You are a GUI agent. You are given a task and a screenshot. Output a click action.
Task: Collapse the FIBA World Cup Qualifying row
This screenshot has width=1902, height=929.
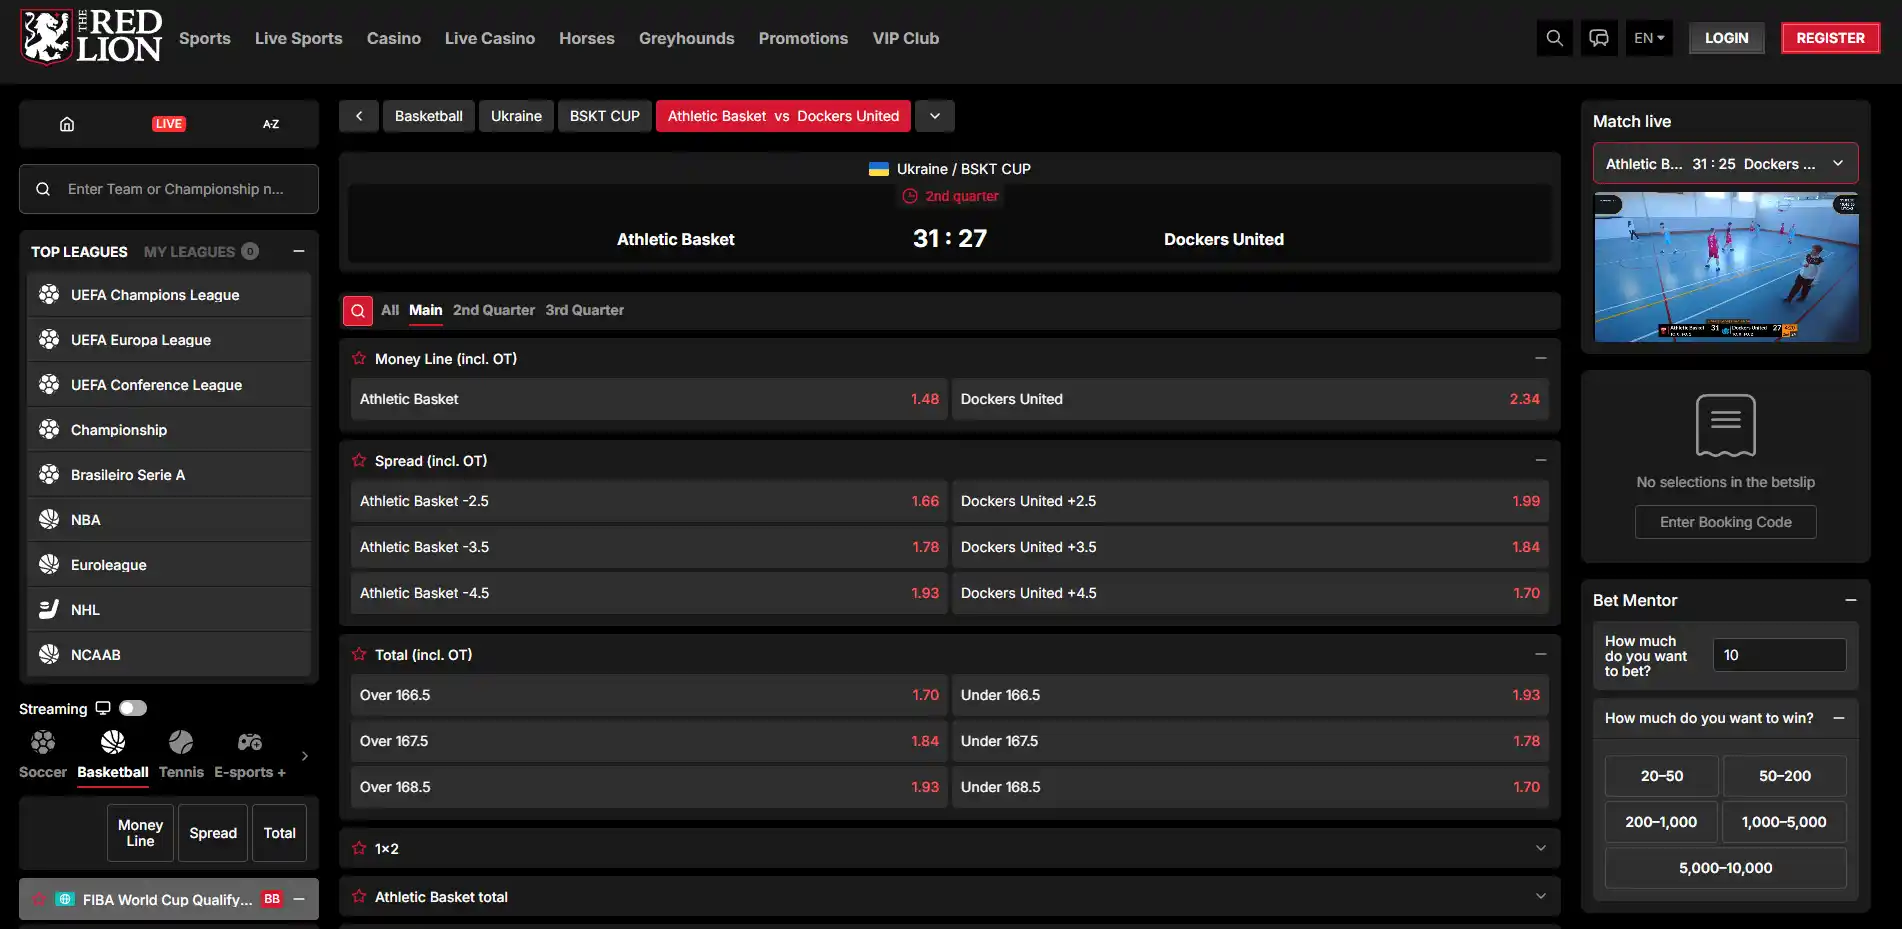(299, 899)
